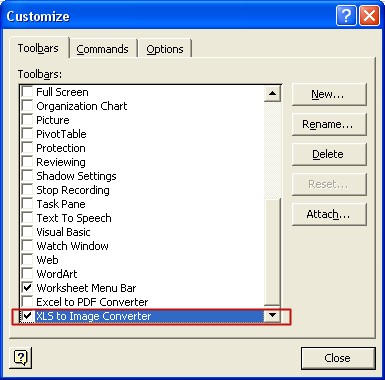
Task: Open the Options tab
Action: (x=165, y=49)
